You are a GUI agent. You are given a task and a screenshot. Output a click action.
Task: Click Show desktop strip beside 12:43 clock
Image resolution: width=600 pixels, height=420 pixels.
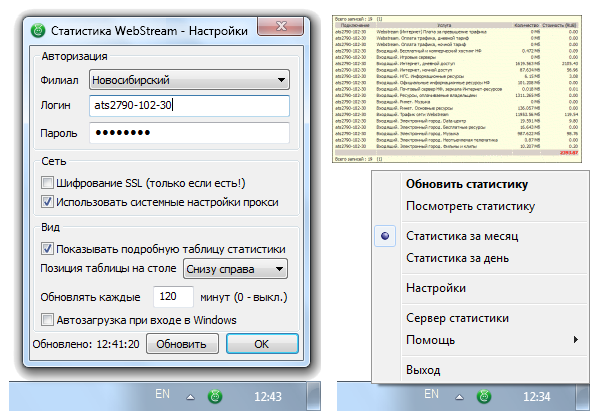(314, 396)
